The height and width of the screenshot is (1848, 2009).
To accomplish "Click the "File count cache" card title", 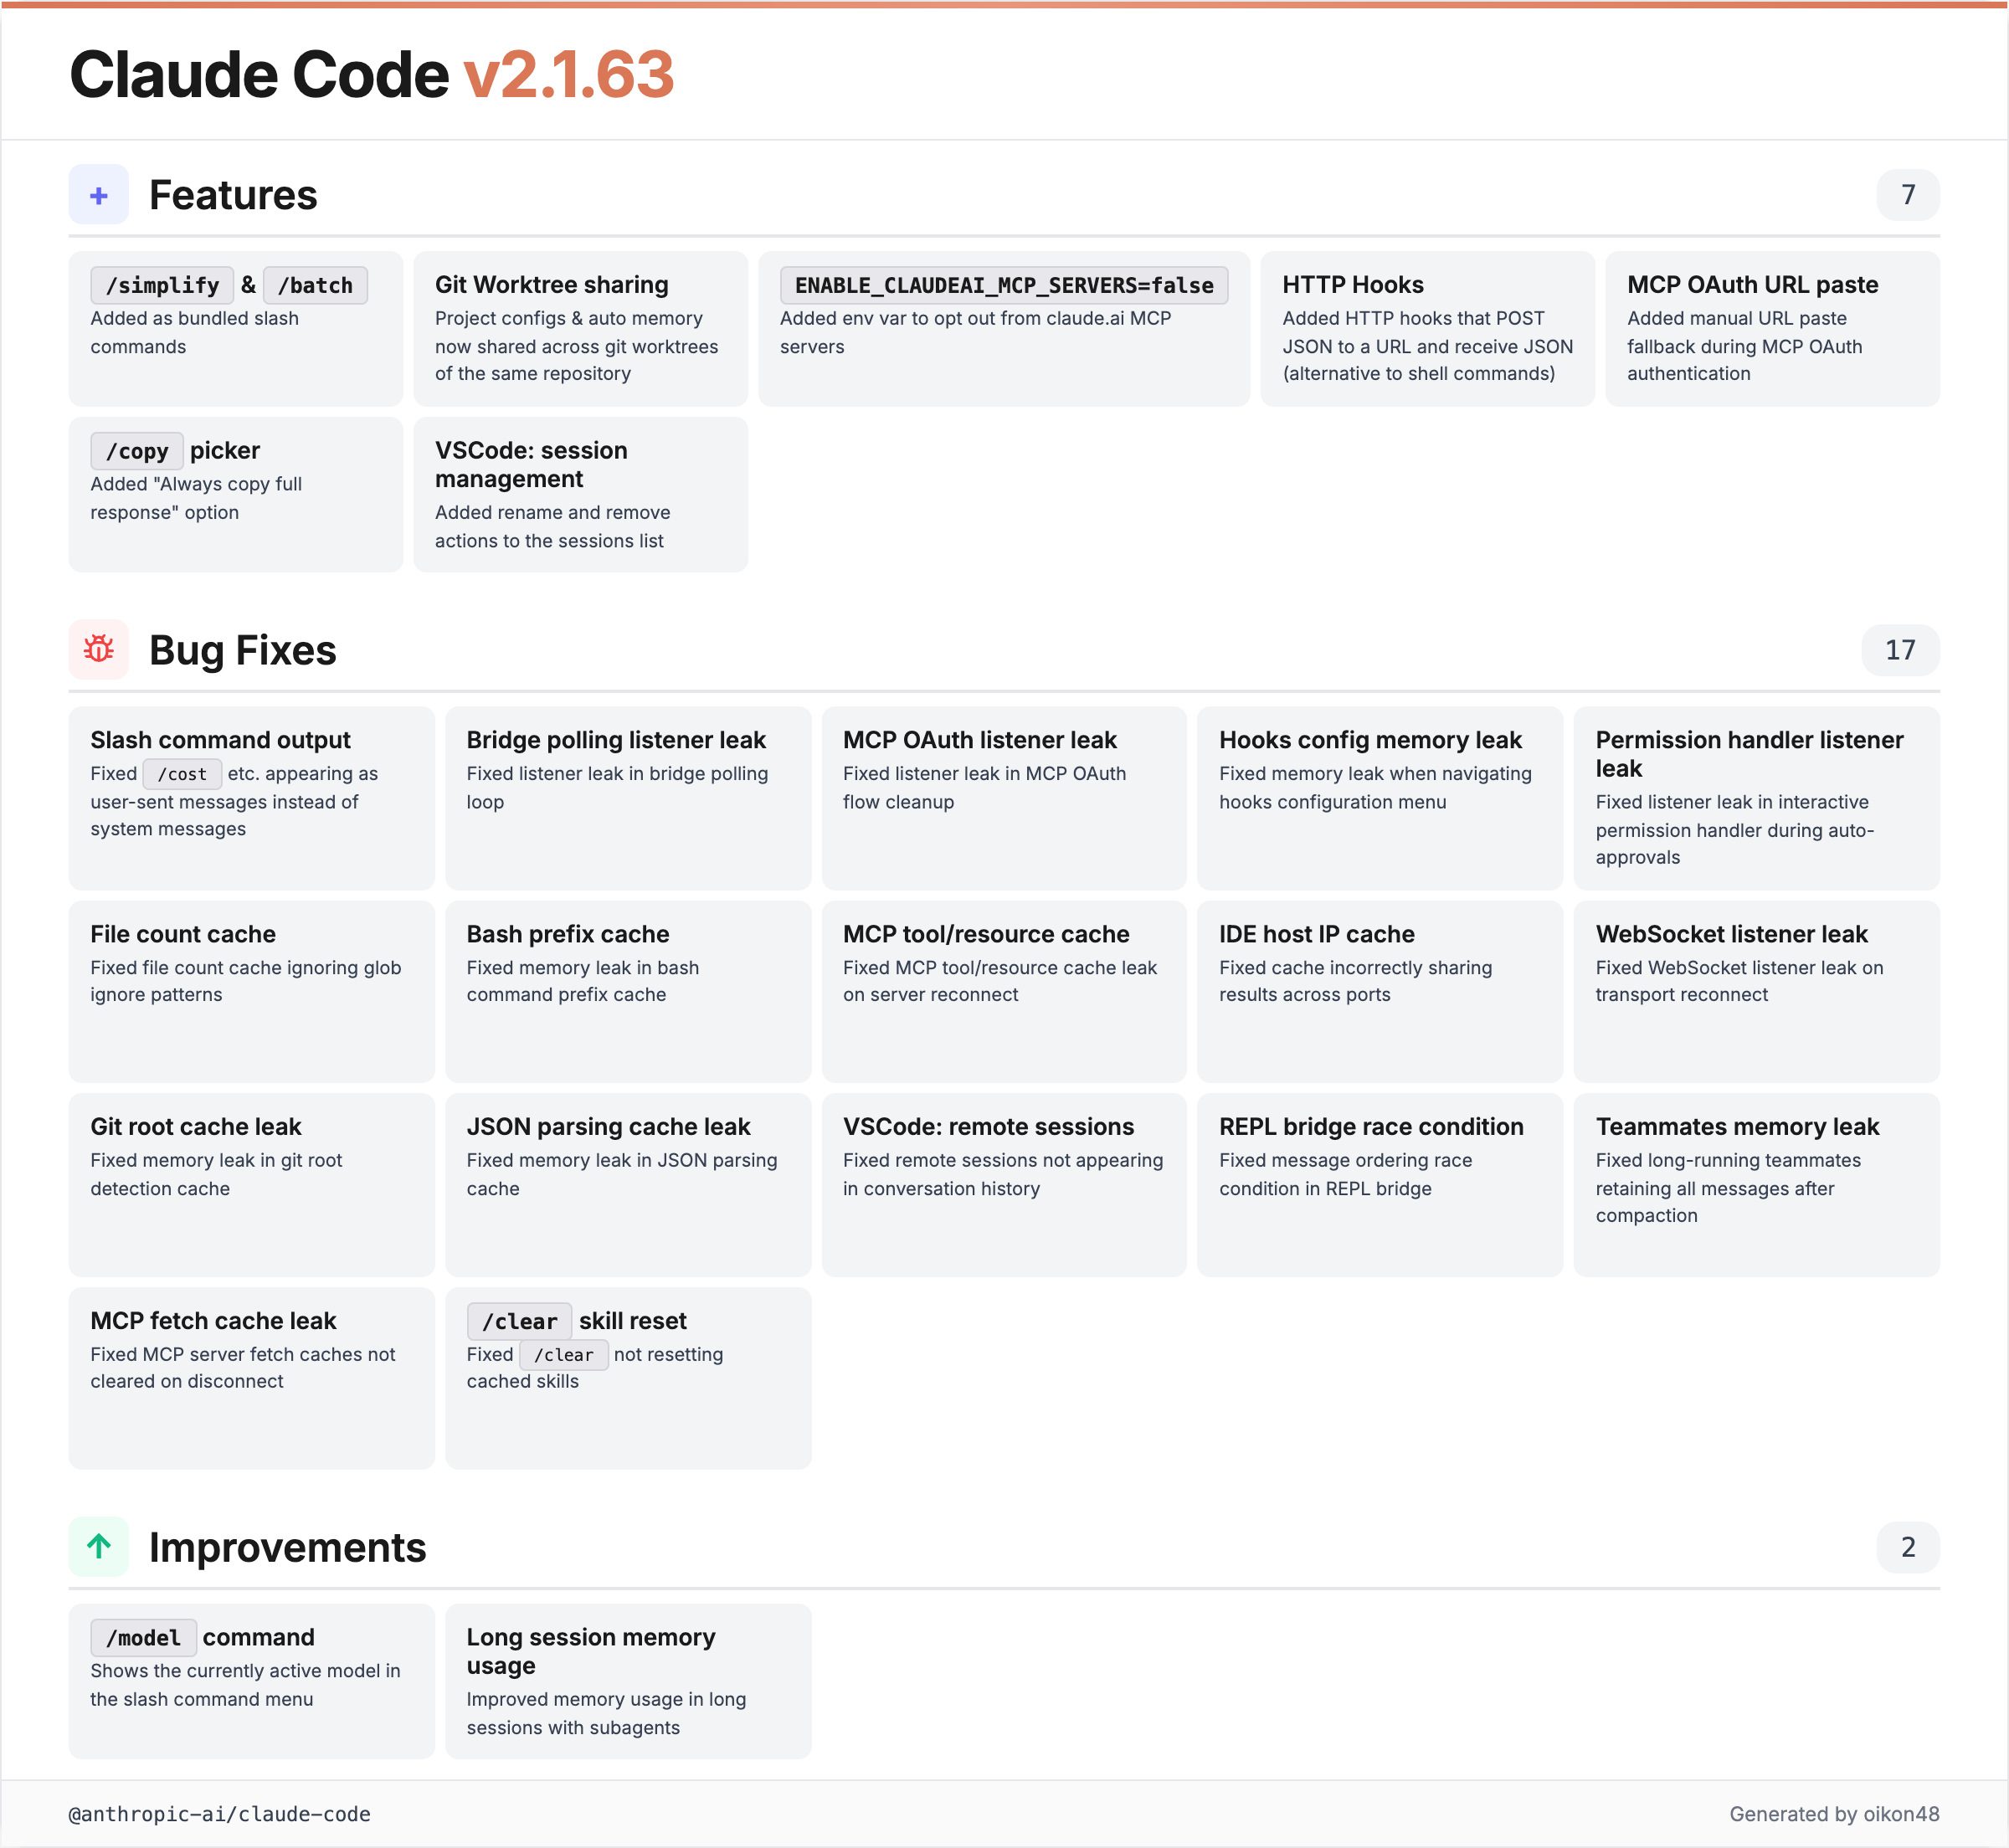I will (183, 934).
